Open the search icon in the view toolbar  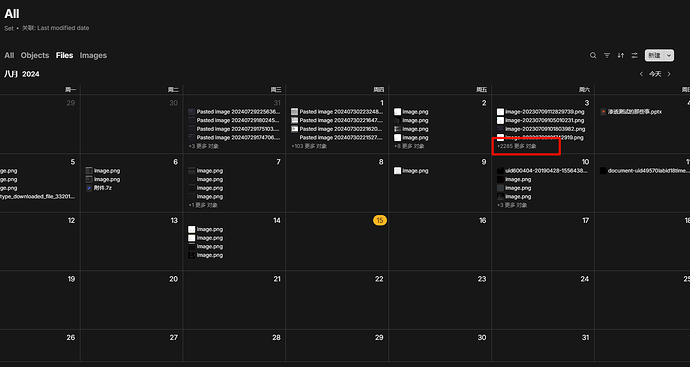point(593,55)
